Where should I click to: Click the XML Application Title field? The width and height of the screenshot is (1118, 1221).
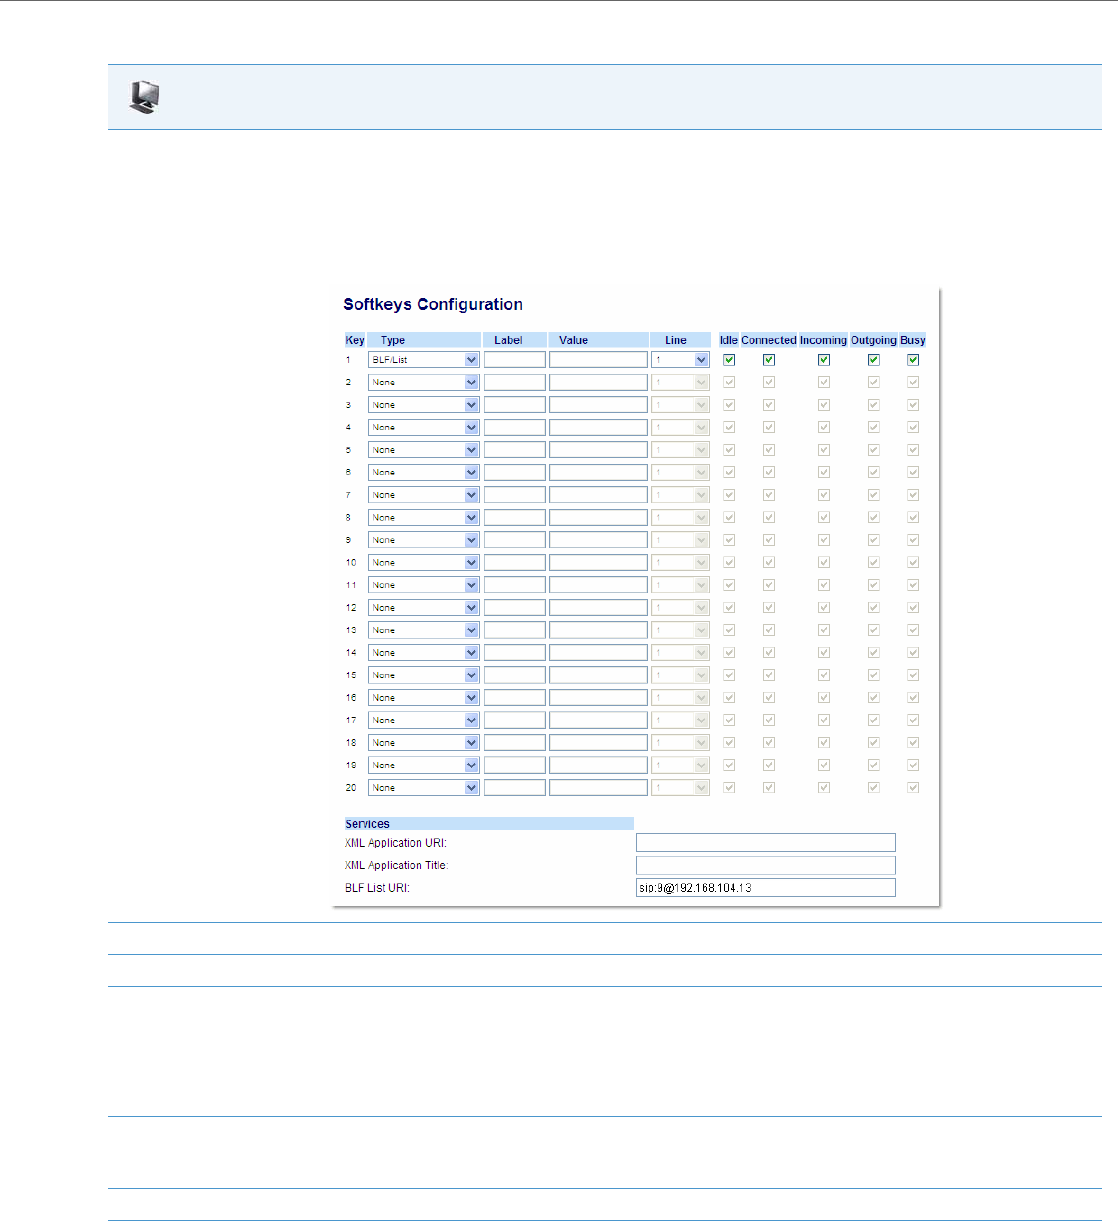click(766, 865)
